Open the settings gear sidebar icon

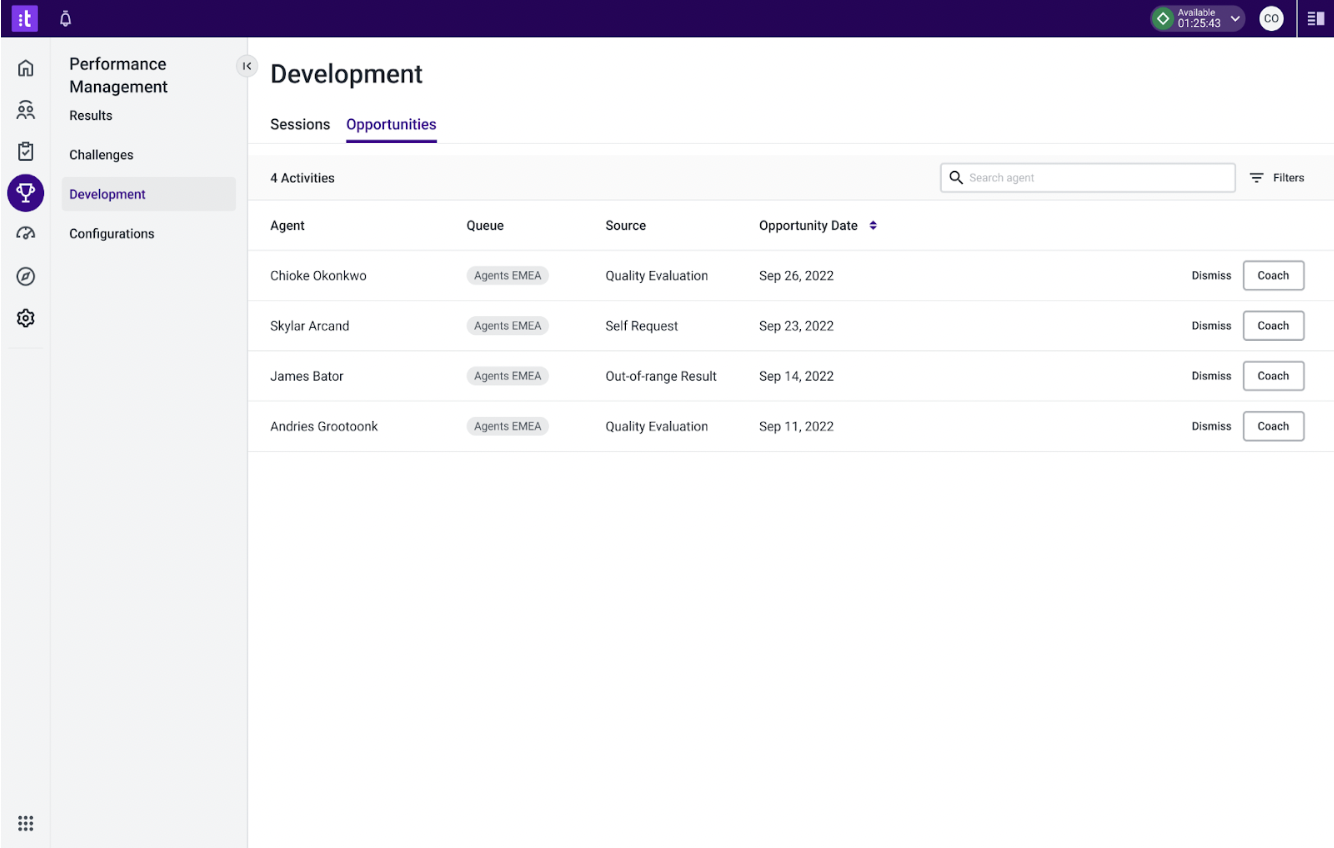[26, 318]
